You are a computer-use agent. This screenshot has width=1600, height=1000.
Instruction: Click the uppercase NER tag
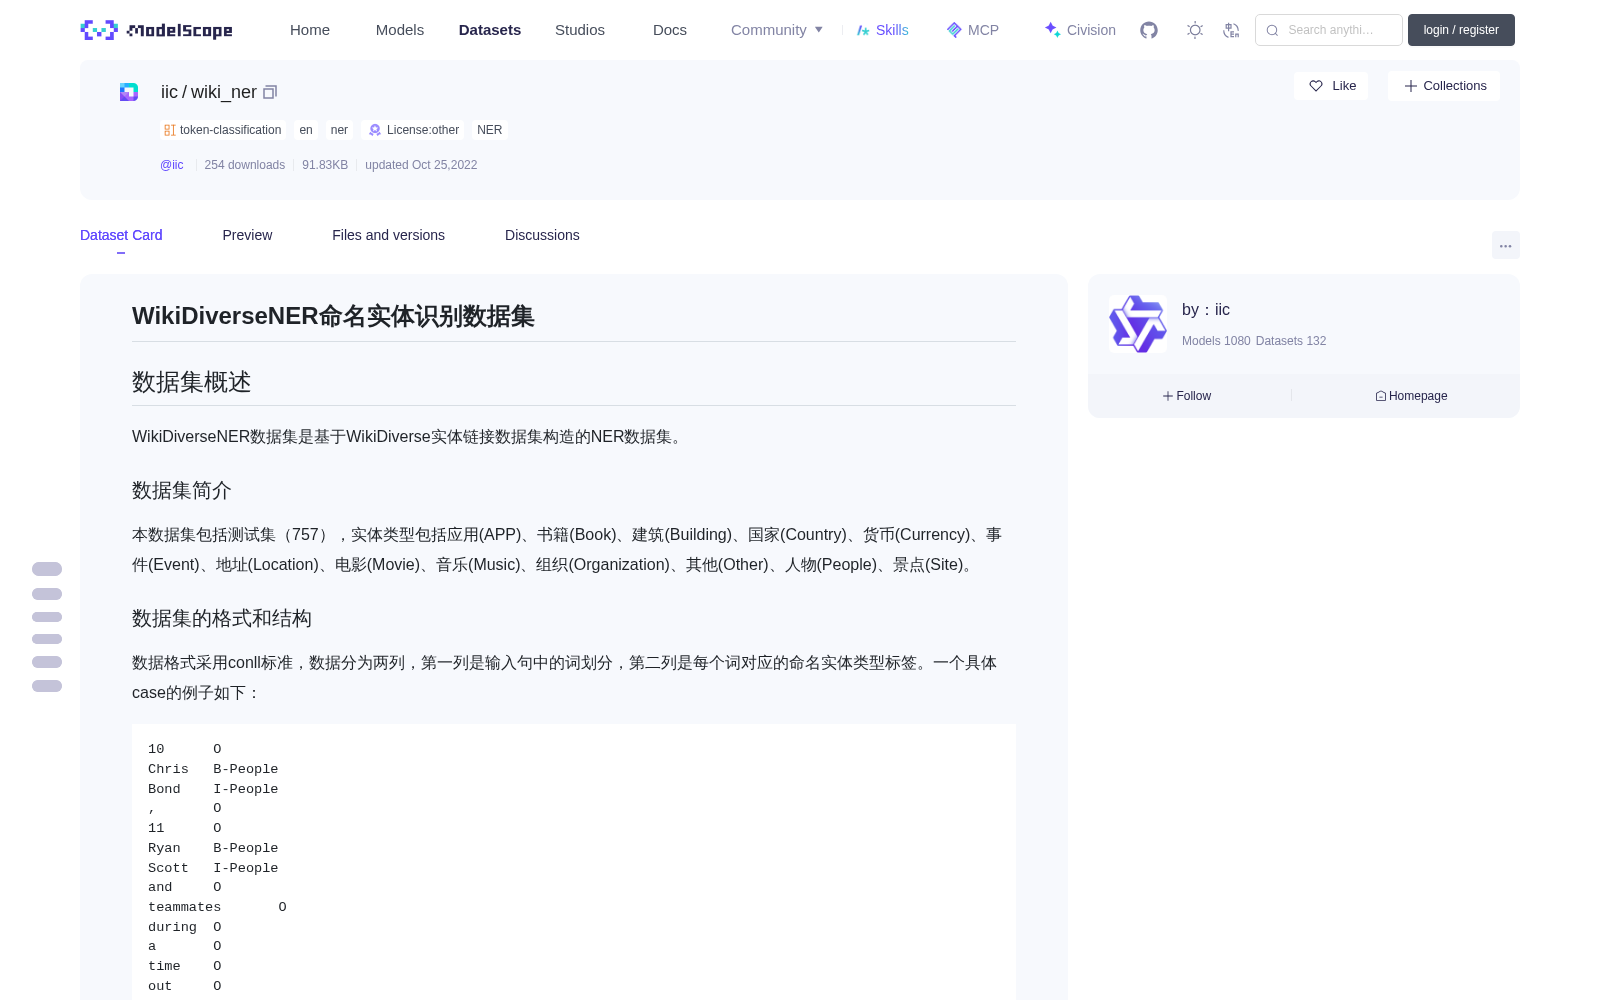490,130
